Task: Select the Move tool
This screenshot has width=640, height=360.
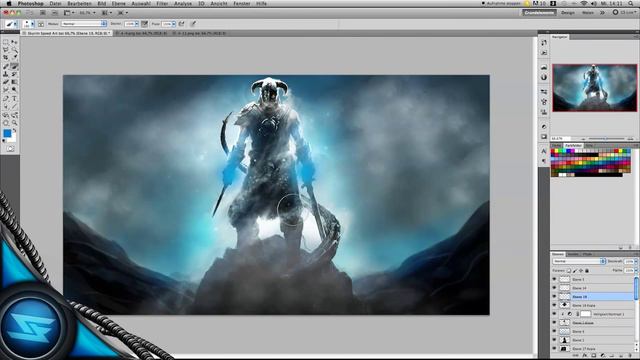Action: pyautogui.click(x=14, y=42)
